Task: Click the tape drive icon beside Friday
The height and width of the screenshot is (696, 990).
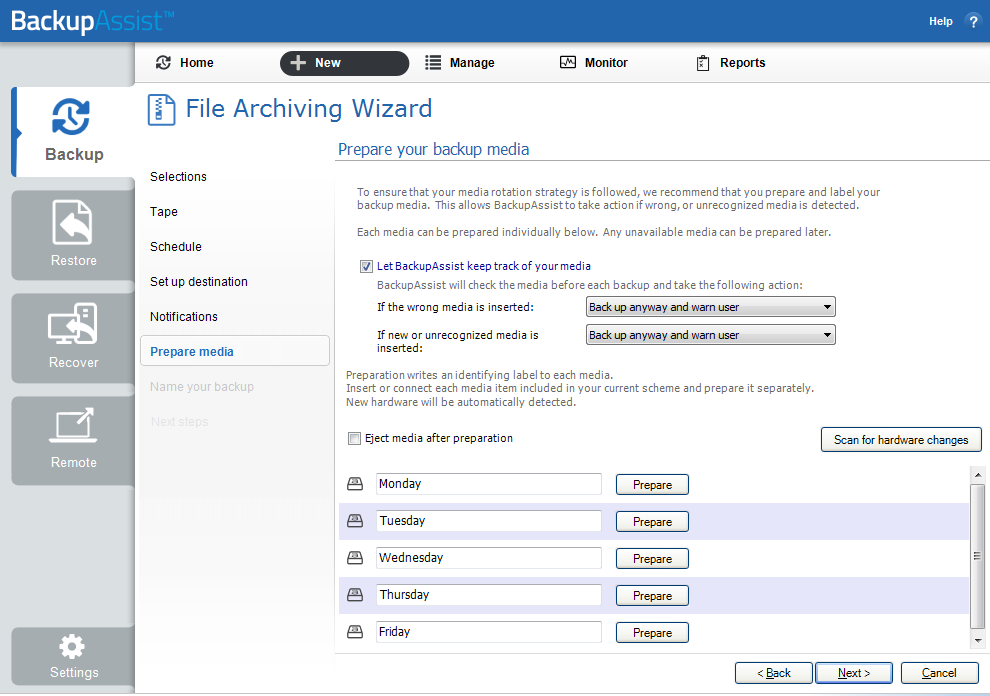Action: click(355, 632)
